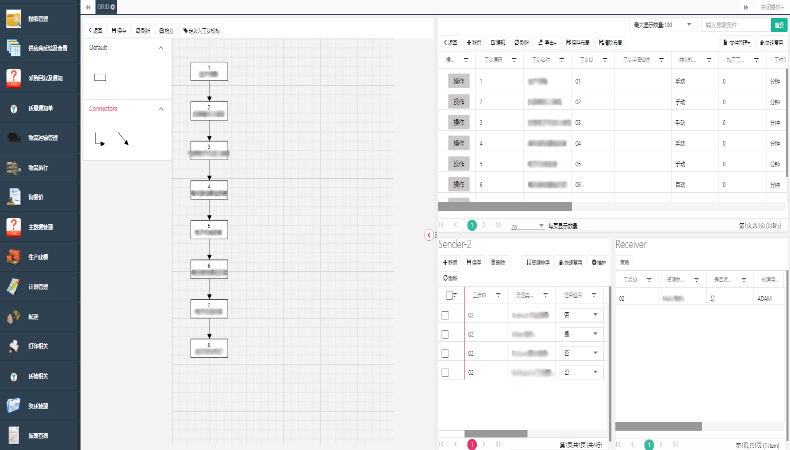The height and width of the screenshot is (450, 790).
Task: Open the truck icon sidebar module
Action: click(x=14, y=137)
